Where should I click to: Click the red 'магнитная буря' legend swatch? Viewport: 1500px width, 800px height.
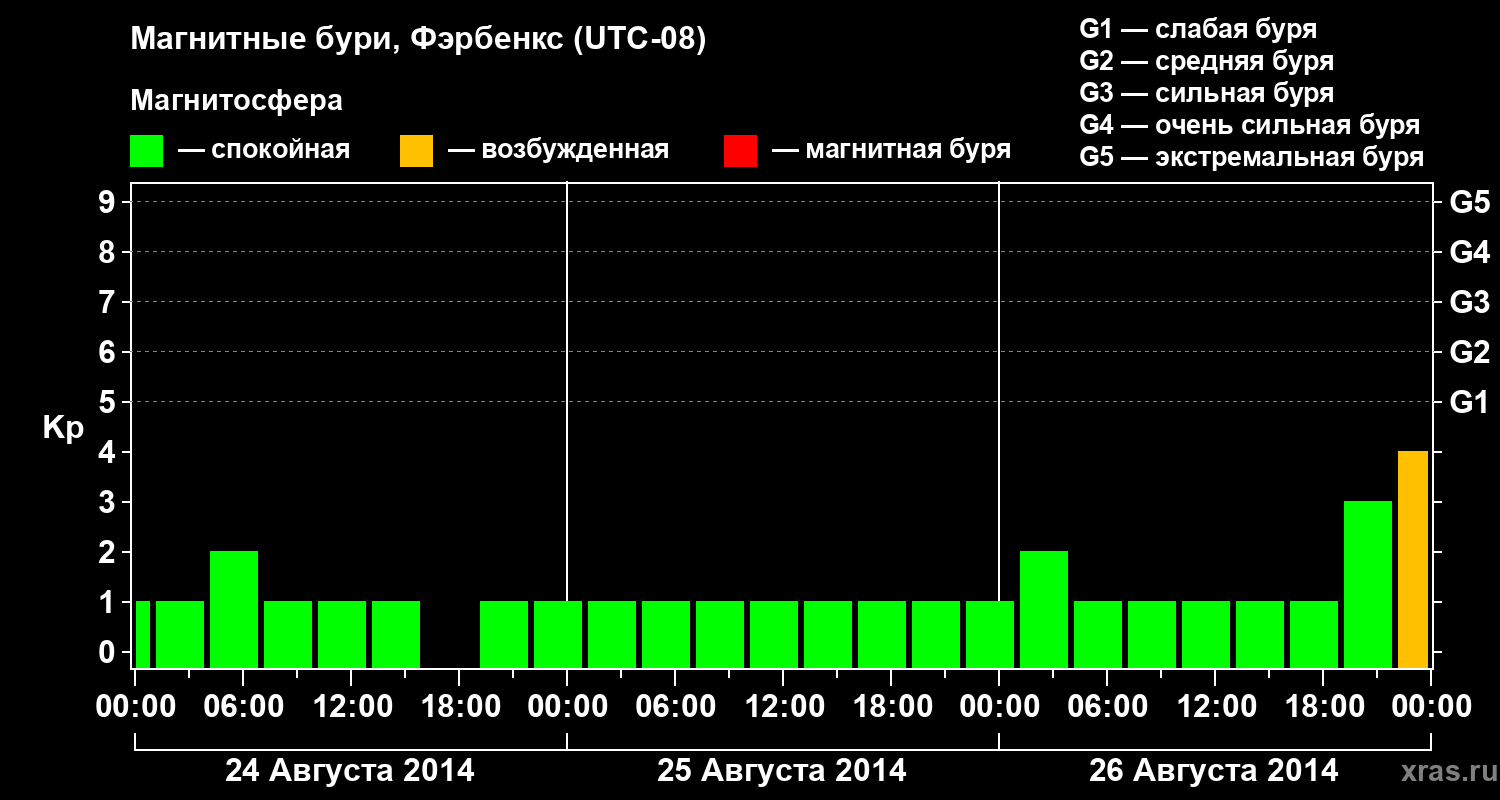click(740, 151)
